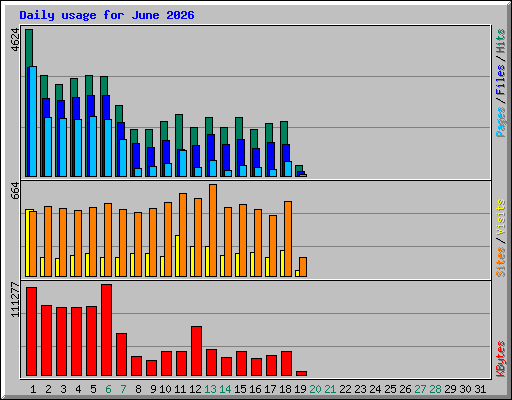Click the 'Hits' legend label
This screenshot has height=400, width=512.
click(501, 41)
